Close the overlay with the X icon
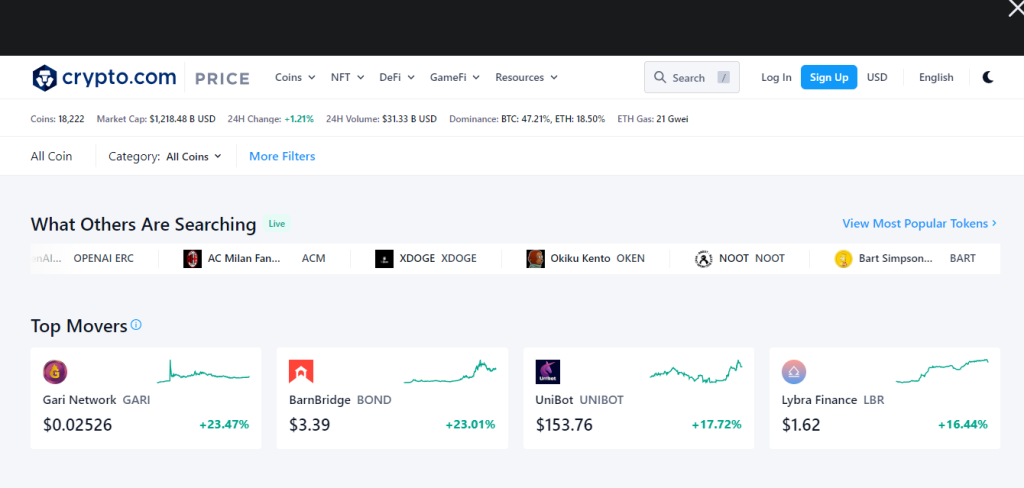 pos(1016,8)
